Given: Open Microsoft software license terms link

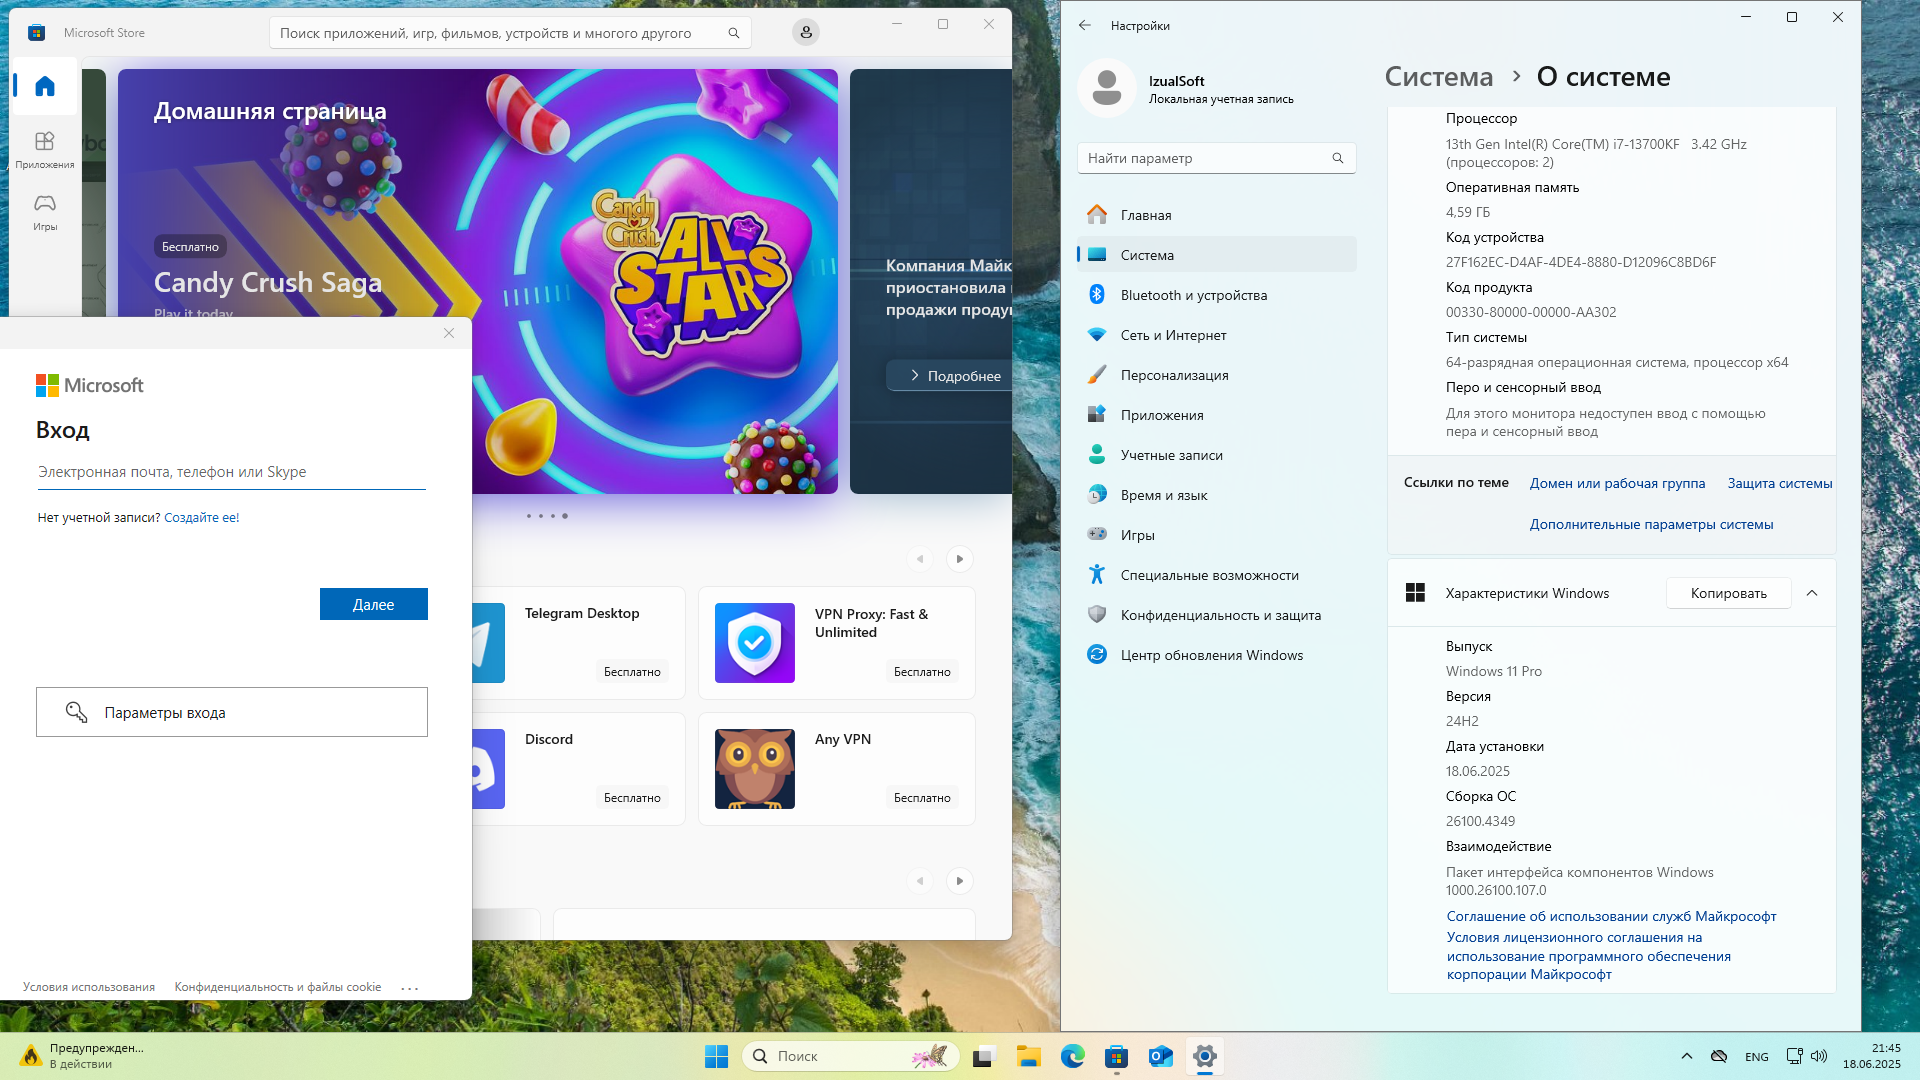Looking at the screenshot, I should [1588, 956].
